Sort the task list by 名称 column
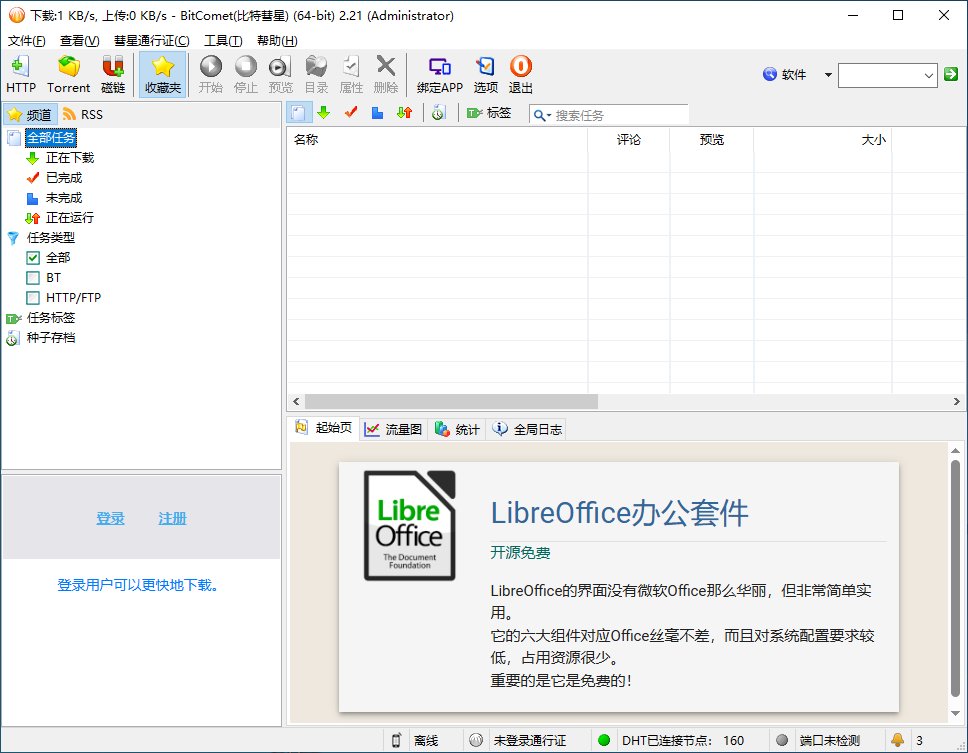The image size is (968, 753). [437, 139]
